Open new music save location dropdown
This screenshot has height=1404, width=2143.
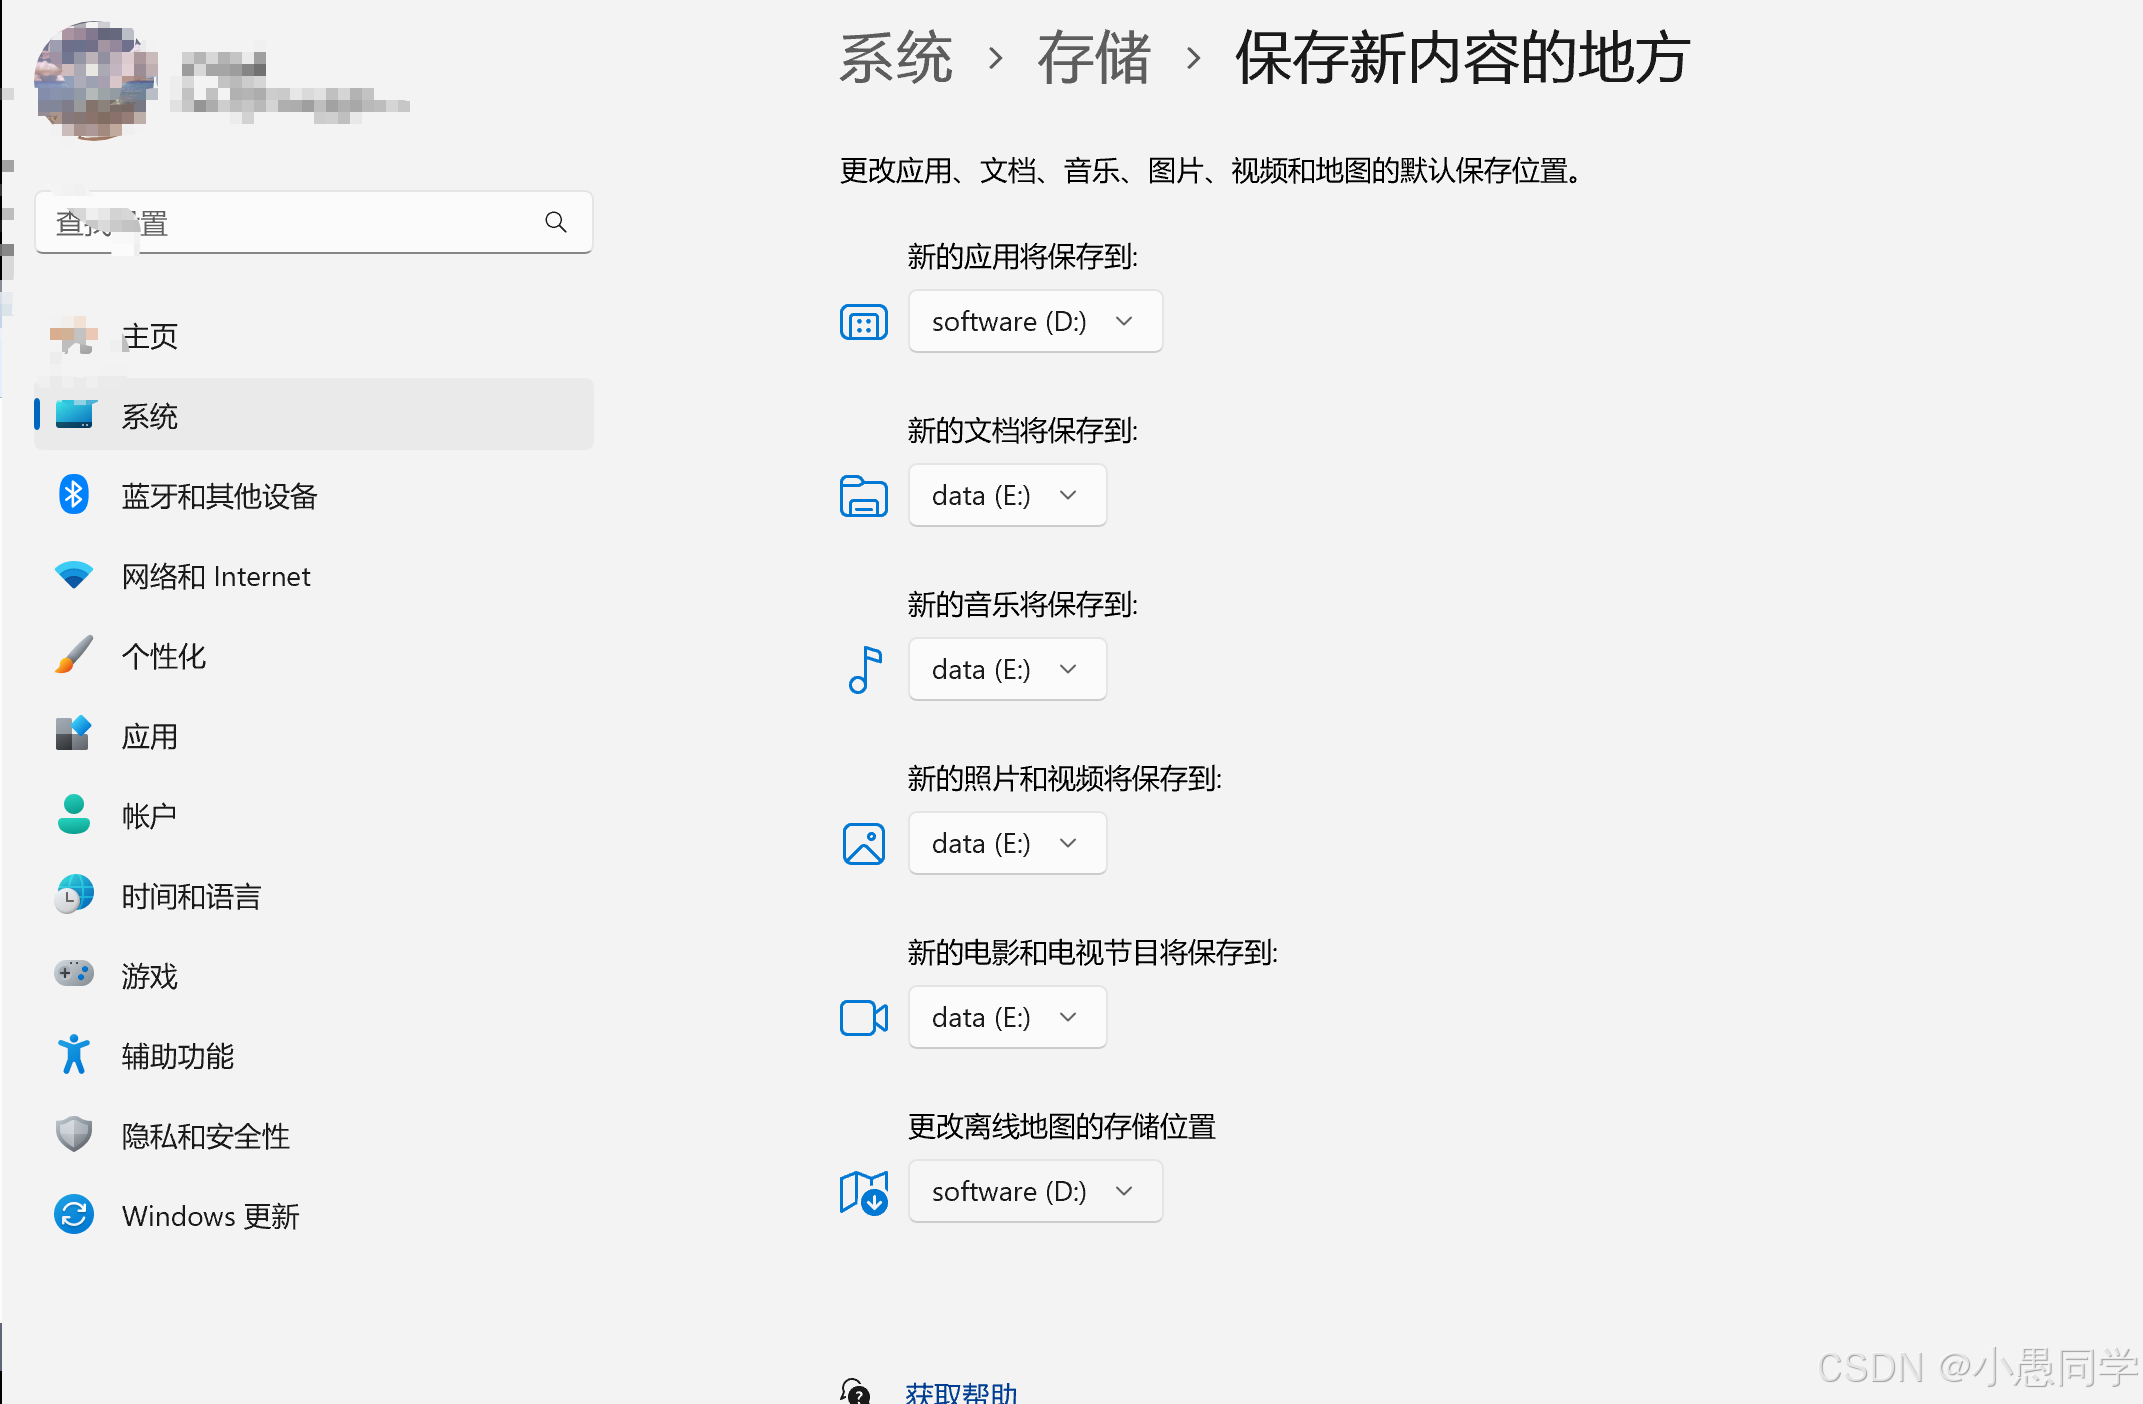tap(1006, 670)
